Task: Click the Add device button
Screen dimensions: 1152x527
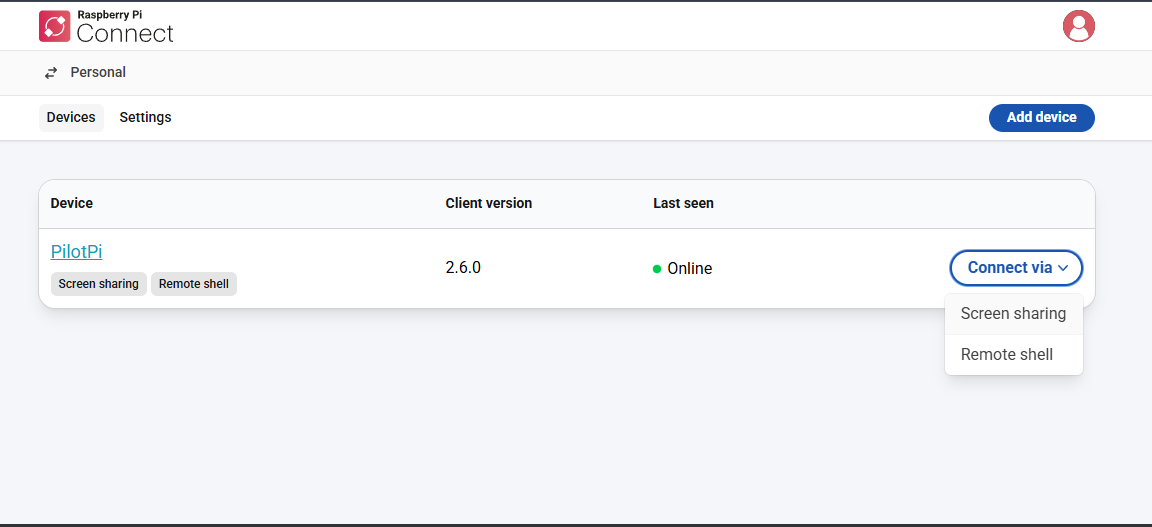Action: point(1042,118)
